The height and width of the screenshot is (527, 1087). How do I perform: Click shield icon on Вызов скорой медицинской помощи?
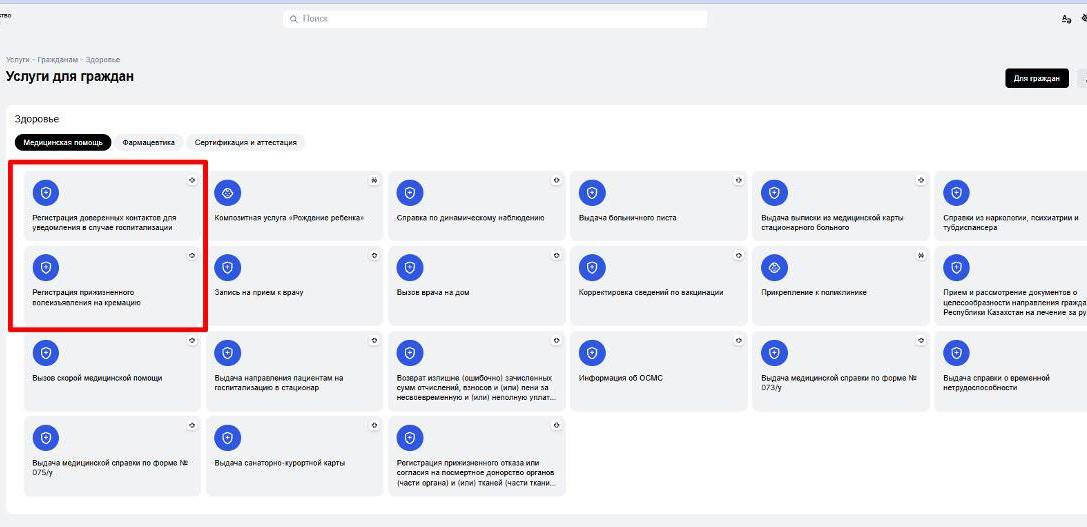point(46,353)
